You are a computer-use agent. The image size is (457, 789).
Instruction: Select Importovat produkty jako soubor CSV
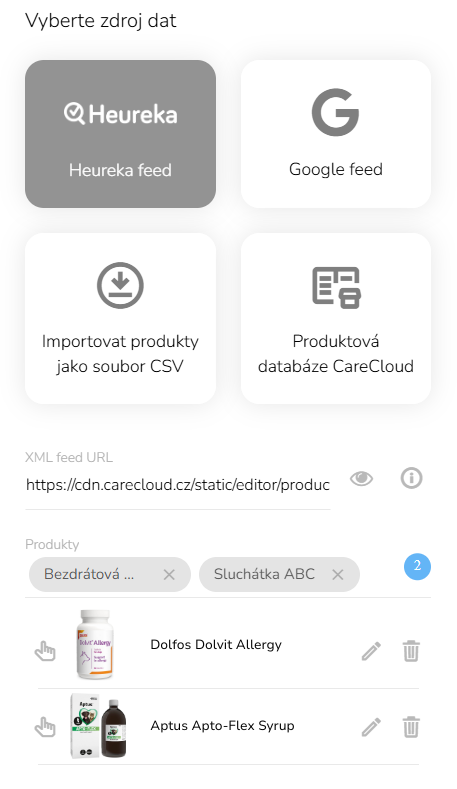coord(120,318)
